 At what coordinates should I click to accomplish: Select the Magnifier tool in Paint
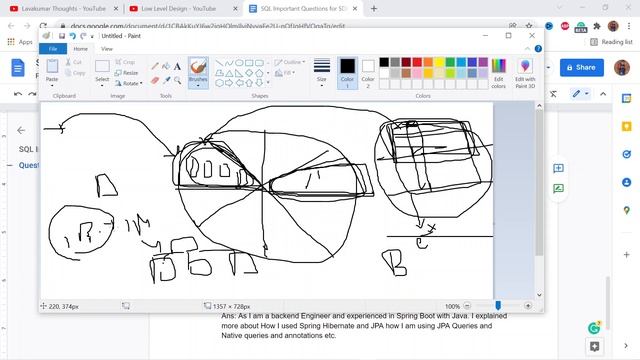(178, 80)
